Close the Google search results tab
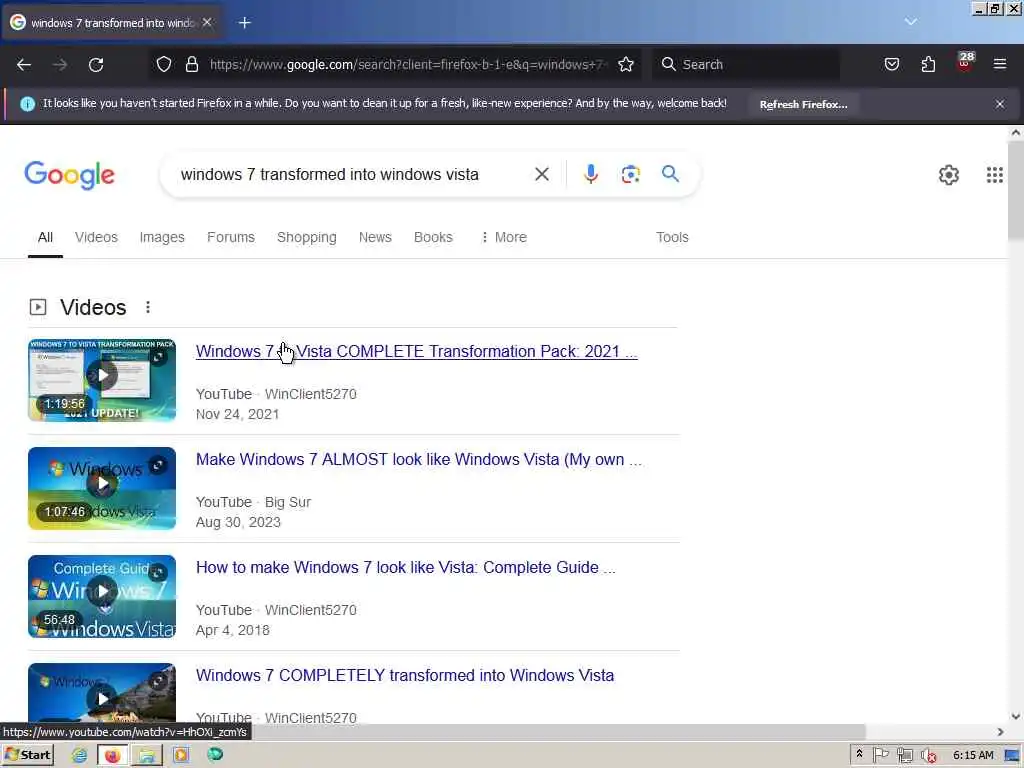1024x768 pixels. pyautogui.click(x=207, y=22)
